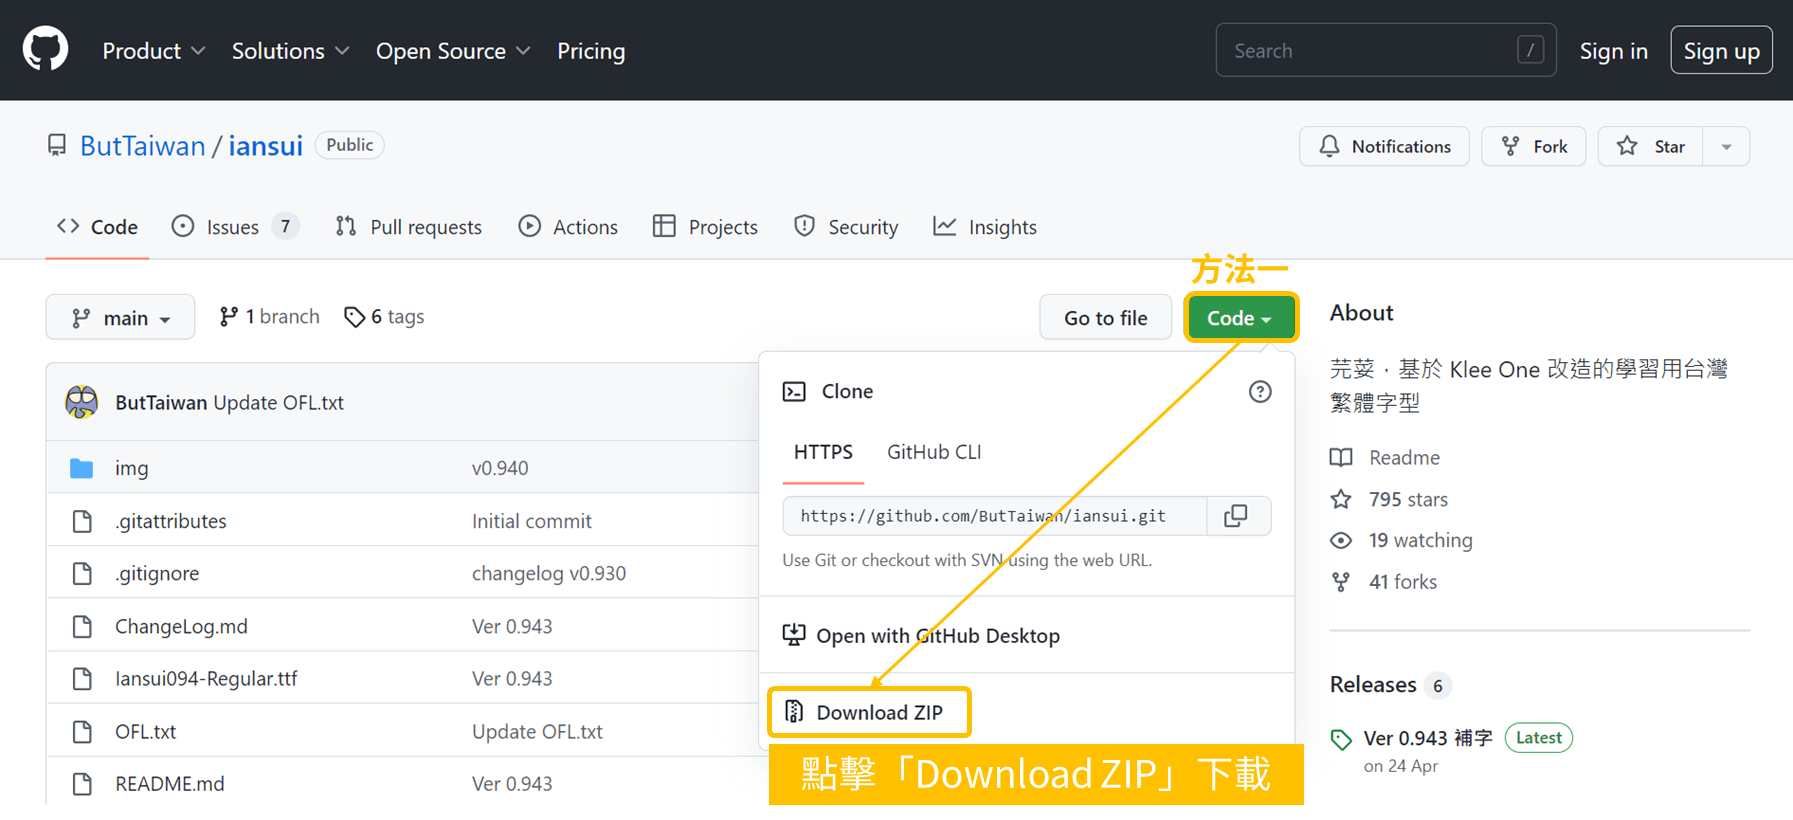Click the file icon beside README.md

[x=82, y=784]
